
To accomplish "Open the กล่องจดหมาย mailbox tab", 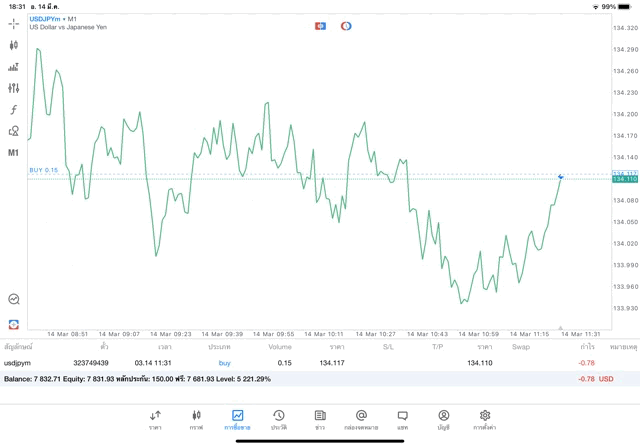I will click(x=361, y=420).
